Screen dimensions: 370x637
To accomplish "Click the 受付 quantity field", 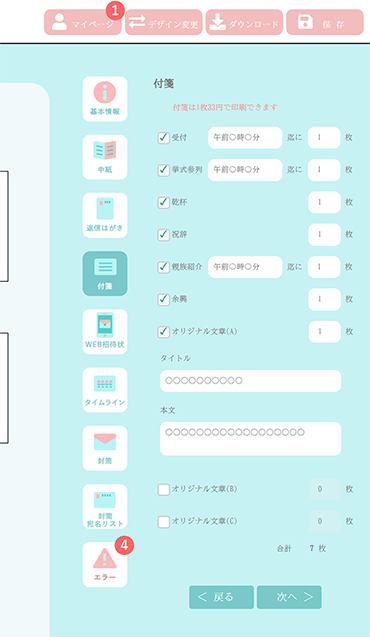I will pyautogui.click(x=324, y=137).
